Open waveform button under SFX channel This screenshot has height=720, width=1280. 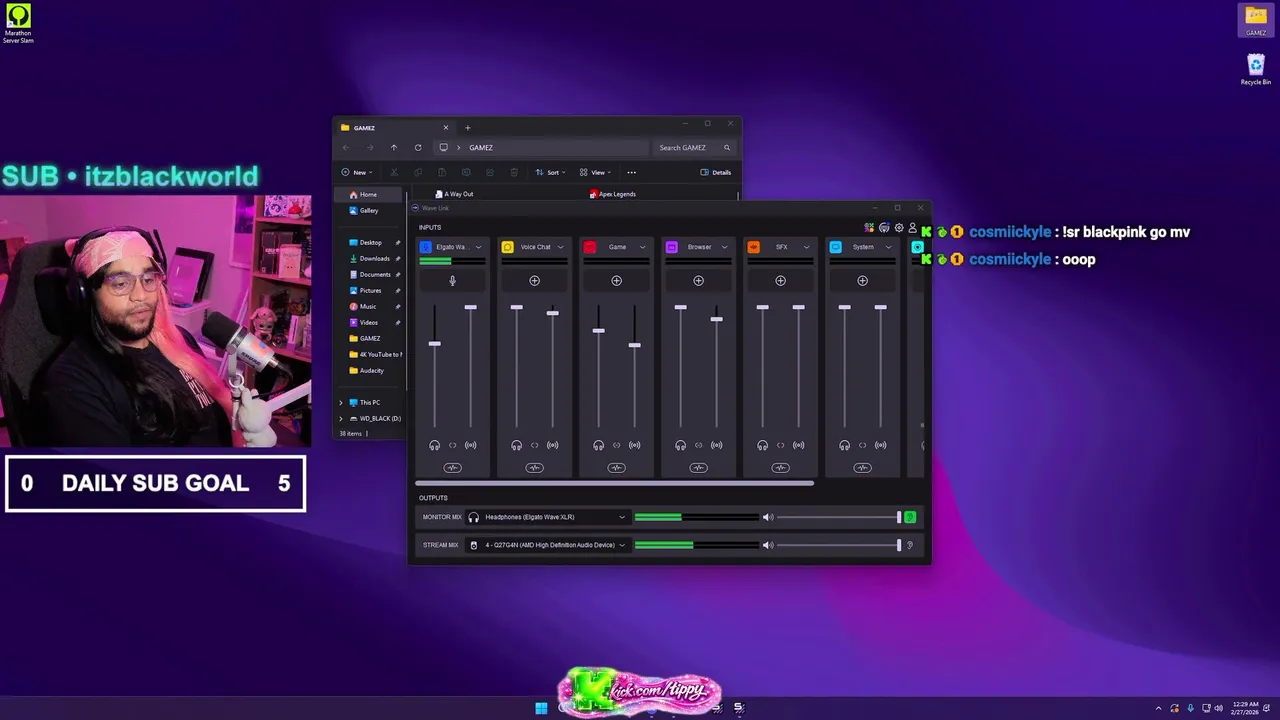click(x=780, y=468)
